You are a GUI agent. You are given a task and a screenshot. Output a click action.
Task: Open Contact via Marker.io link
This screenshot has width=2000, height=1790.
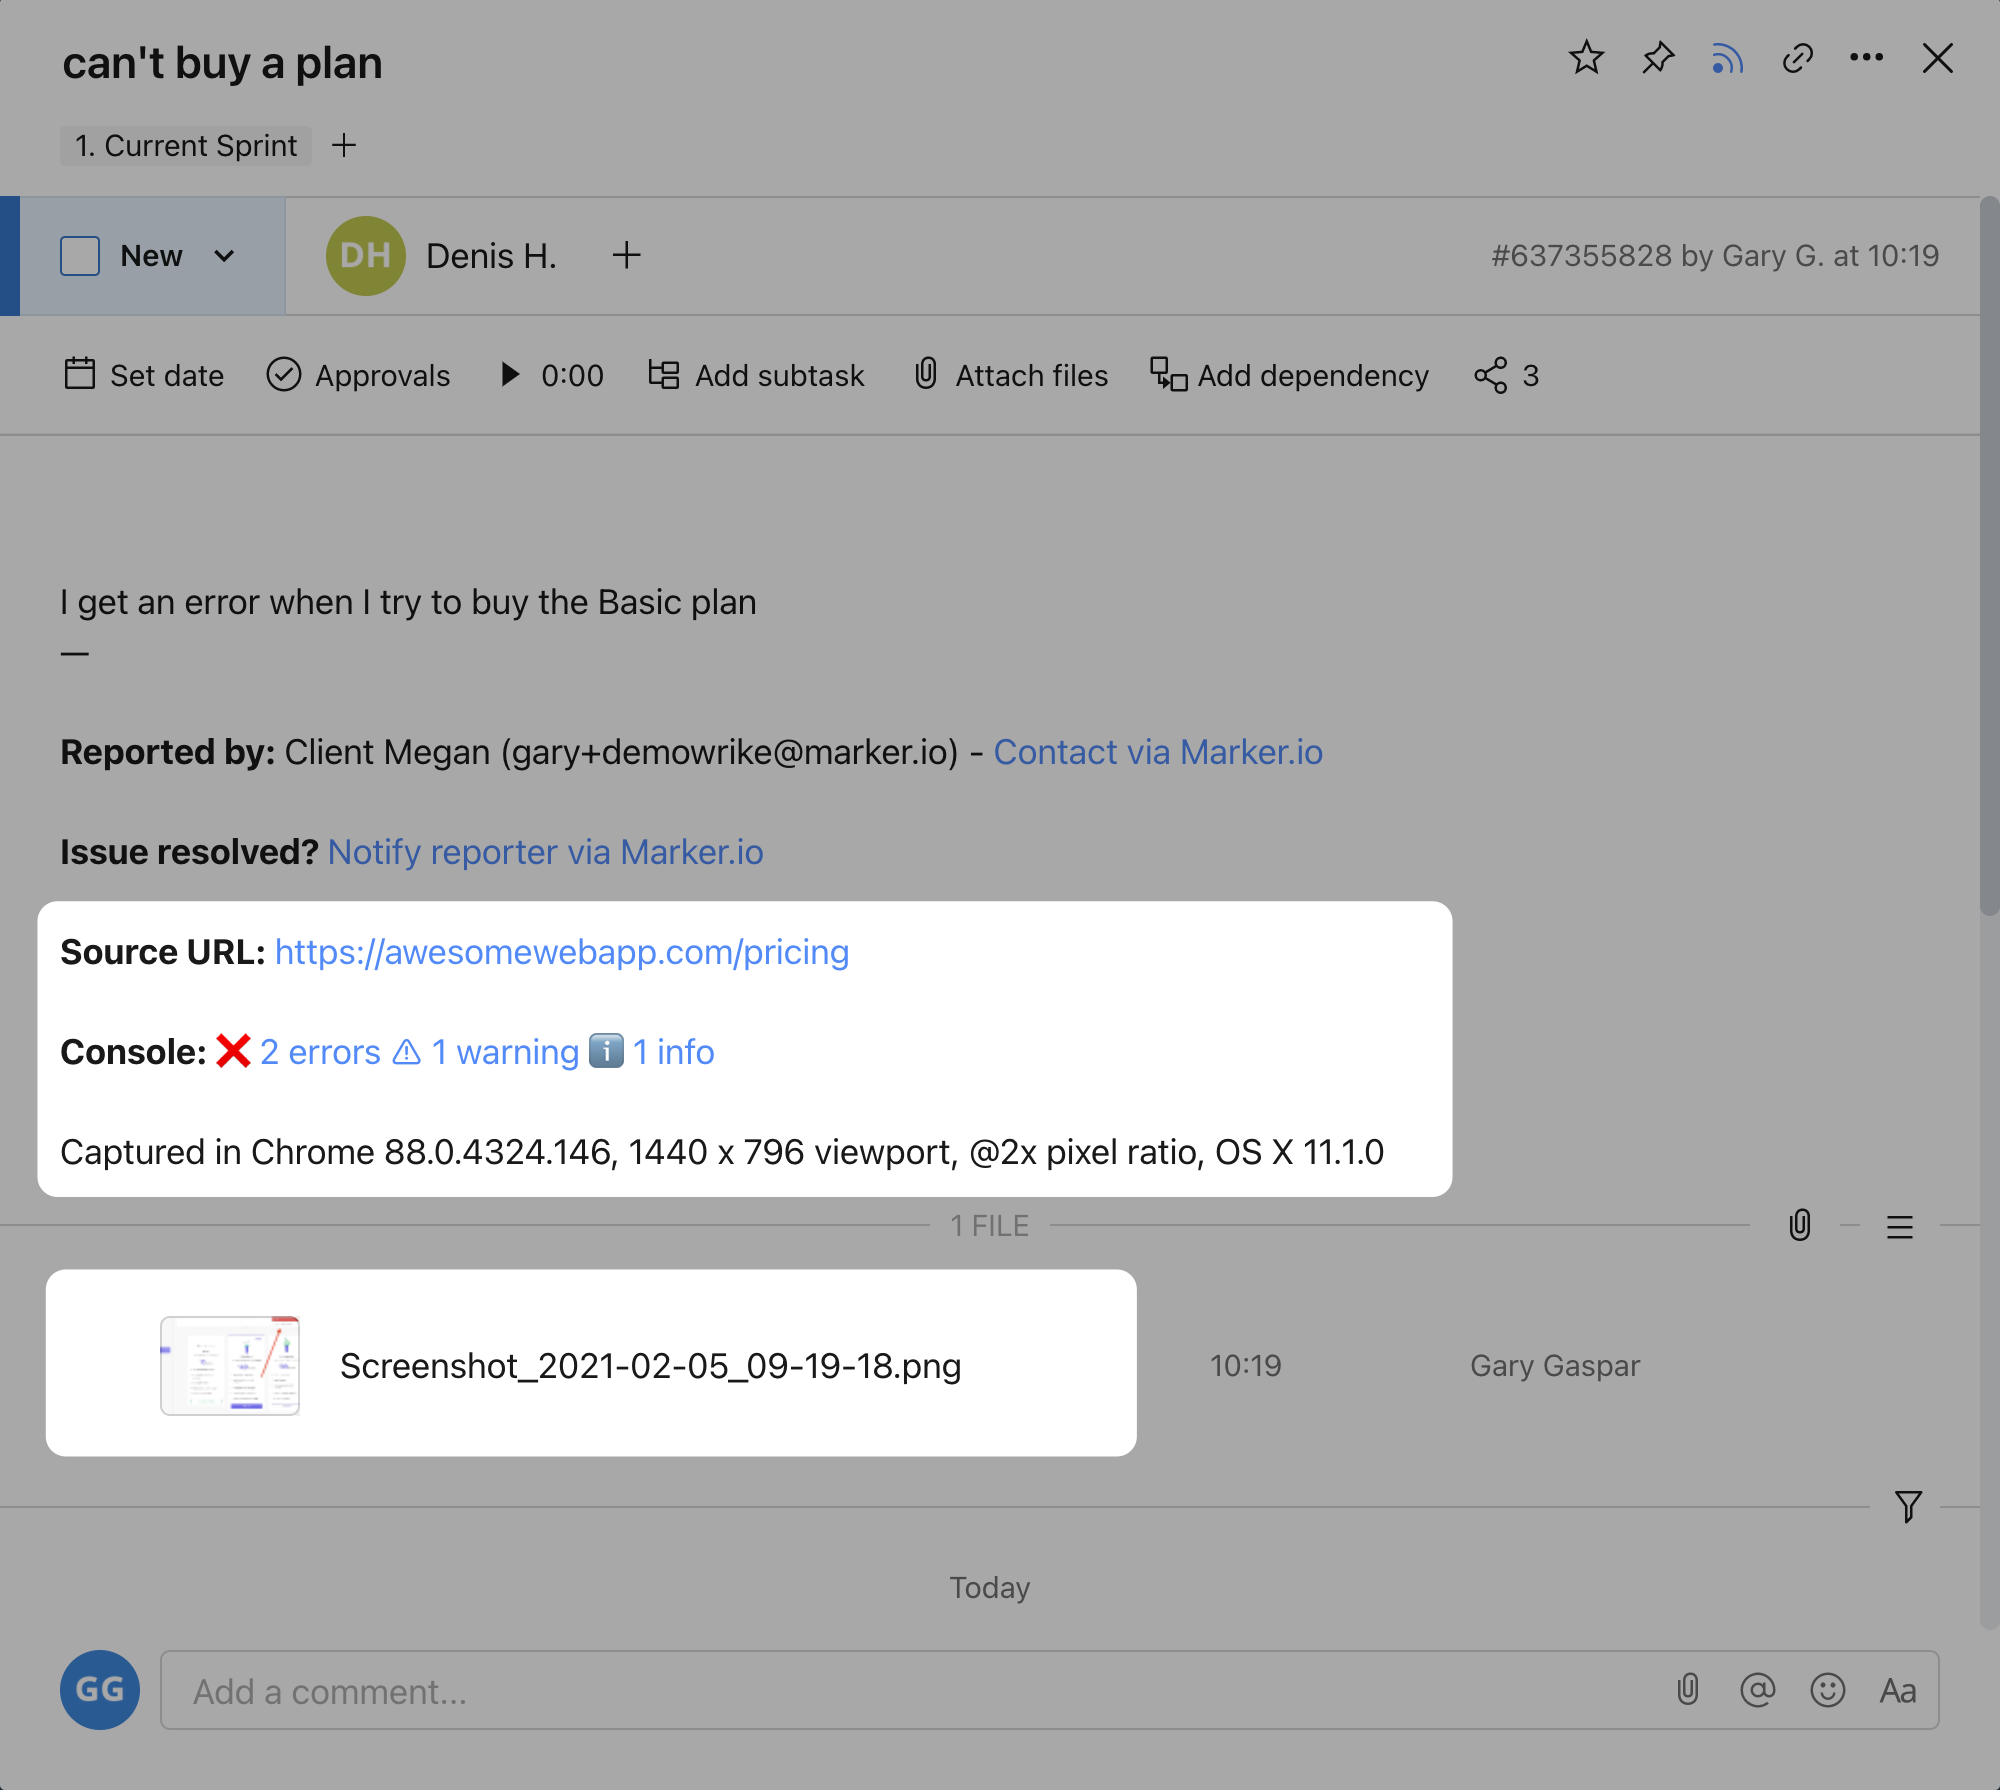[x=1157, y=752]
